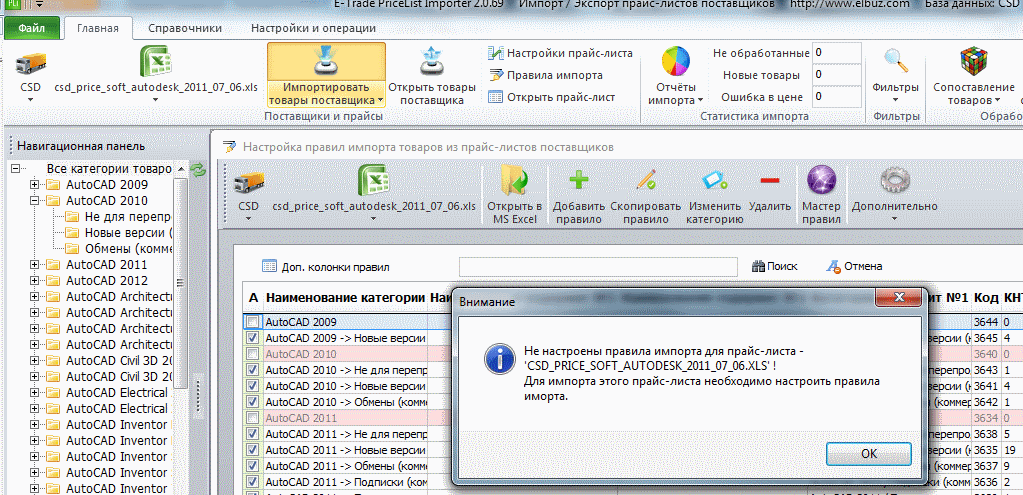Expand the AutoCAD 2012 tree node
The image size is (1023, 495).
pos(35,280)
